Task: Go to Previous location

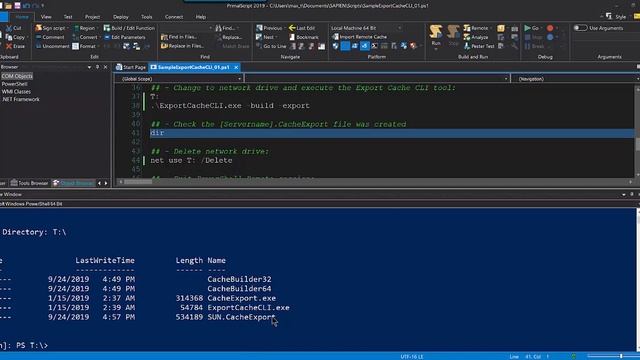Action: (x=269, y=28)
